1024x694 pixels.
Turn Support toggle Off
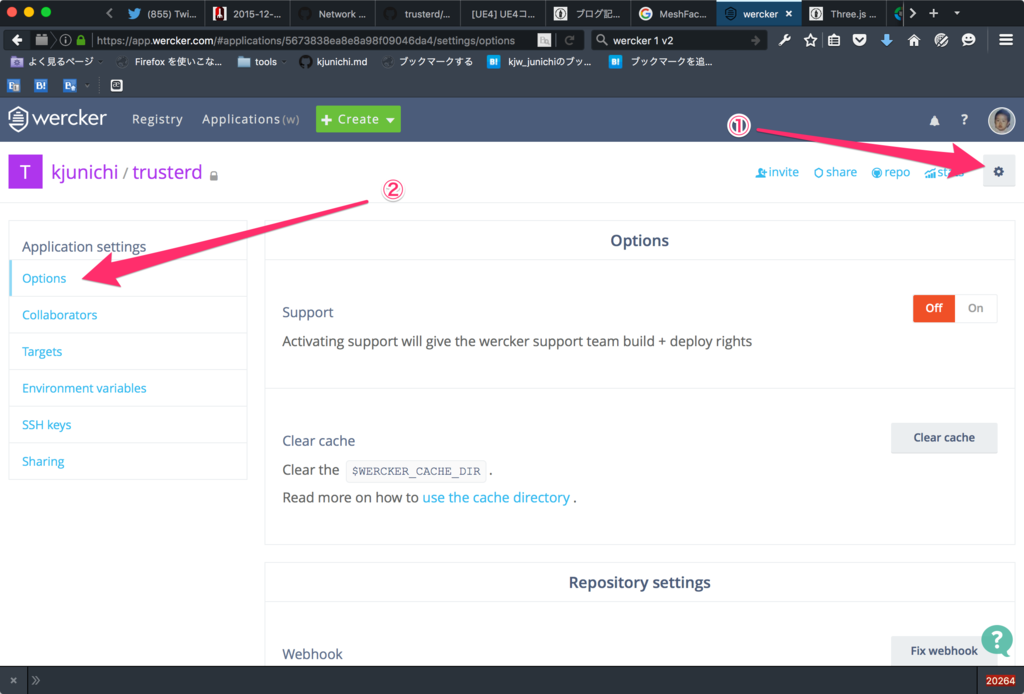tap(933, 308)
